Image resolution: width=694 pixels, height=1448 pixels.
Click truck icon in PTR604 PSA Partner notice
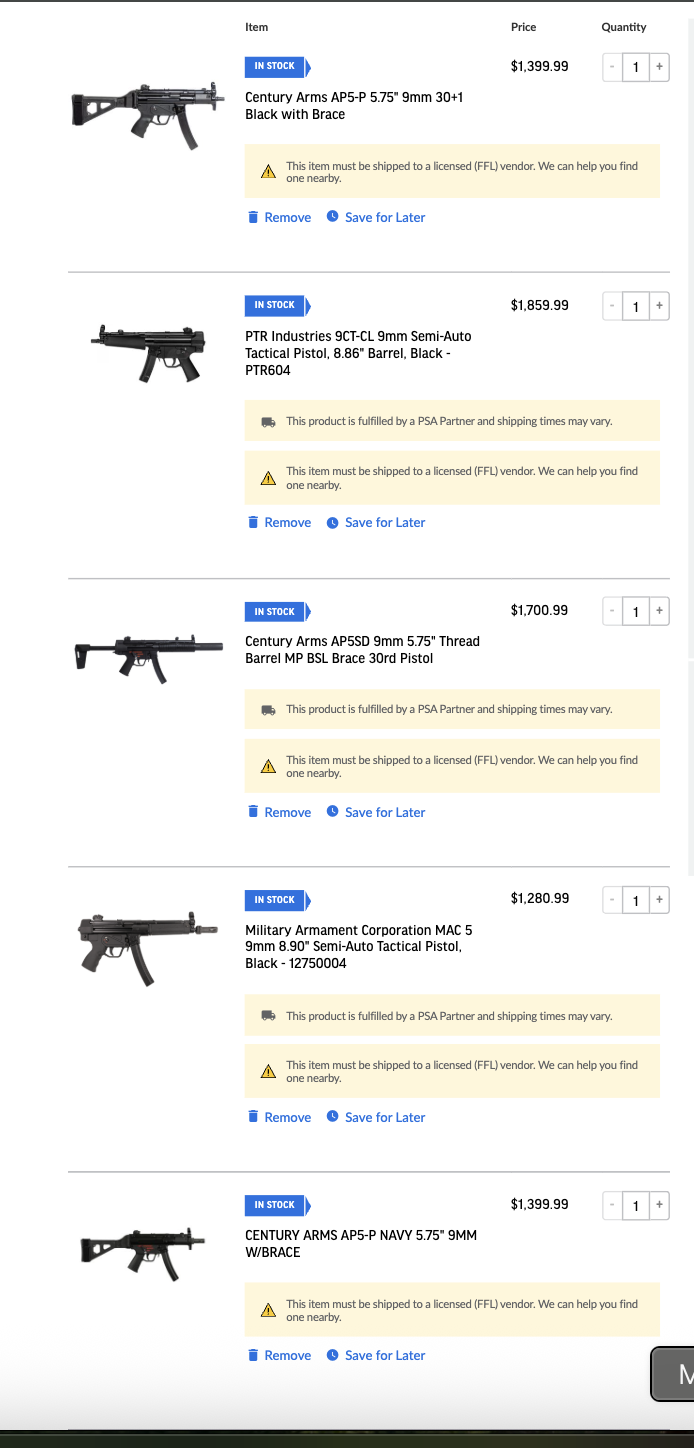tap(268, 422)
